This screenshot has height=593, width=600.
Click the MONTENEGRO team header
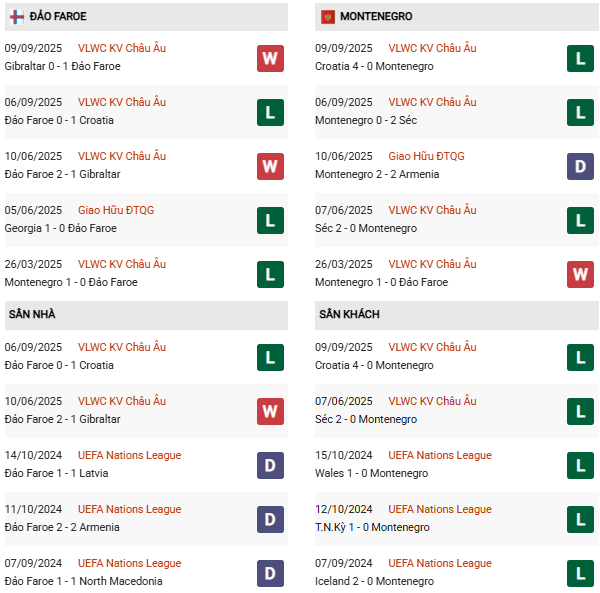(376, 17)
